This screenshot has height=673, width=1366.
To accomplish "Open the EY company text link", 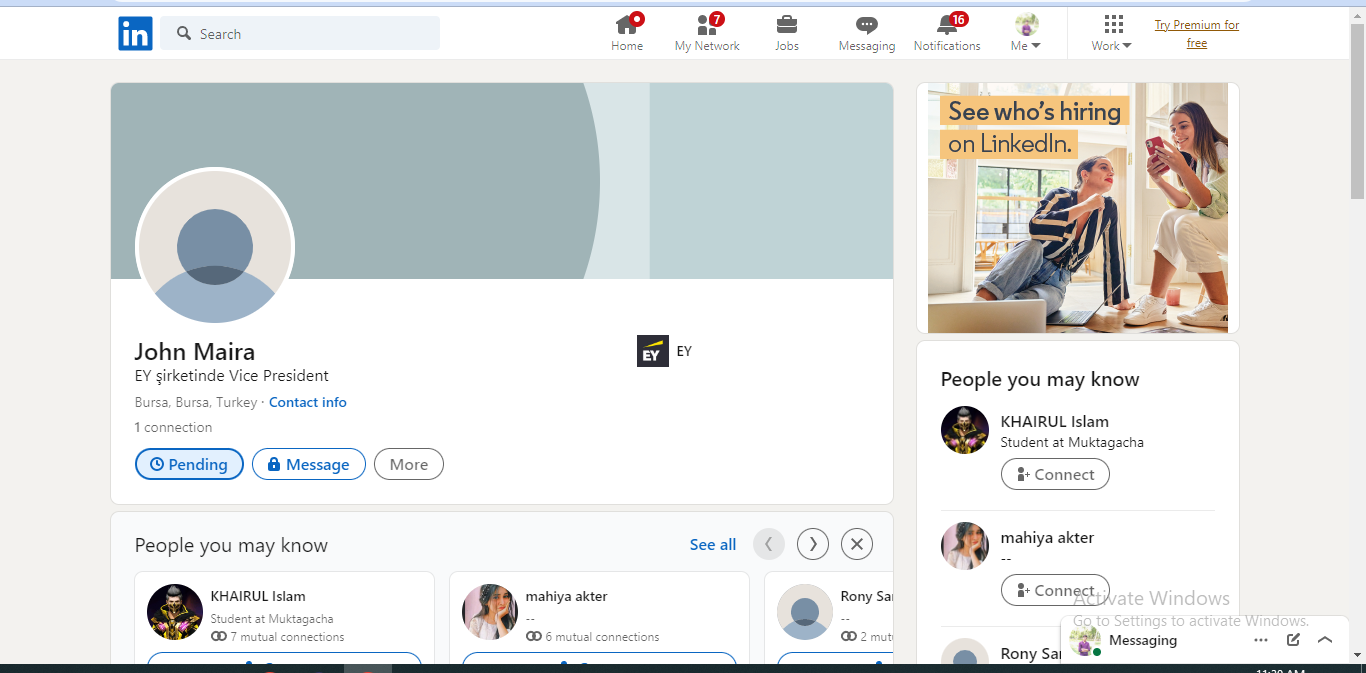I will coord(684,351).
